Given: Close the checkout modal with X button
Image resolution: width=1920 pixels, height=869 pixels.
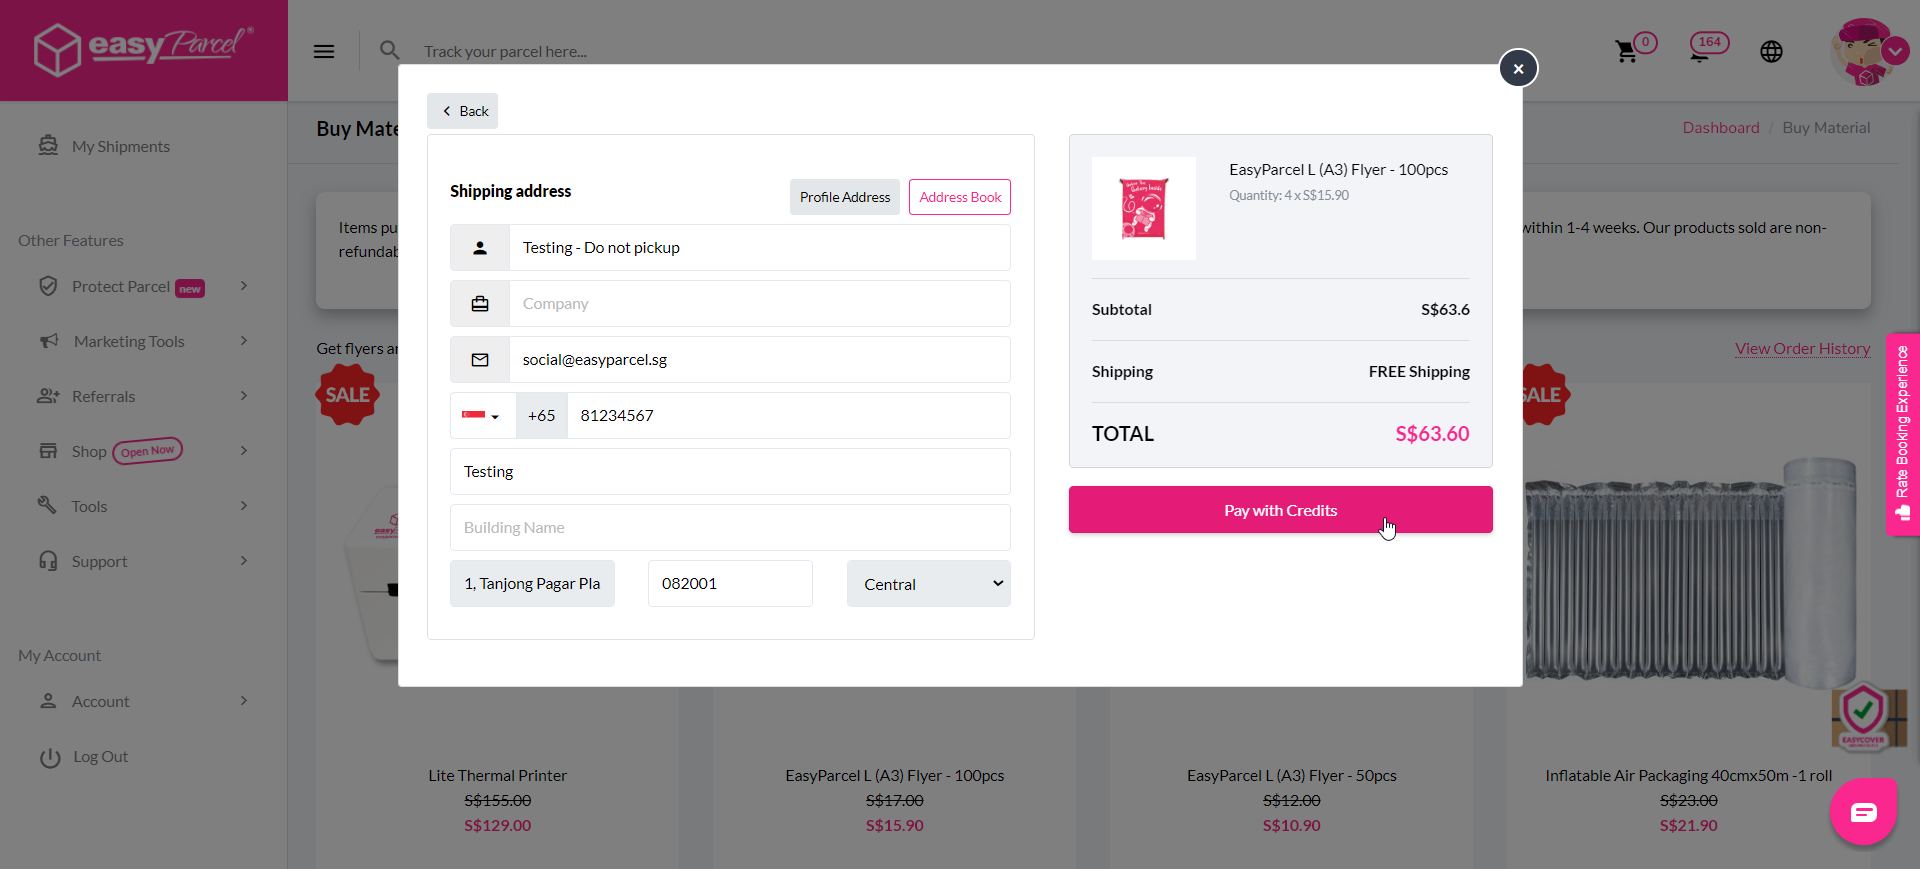Looking at the screenshot, I should 1518,68.
